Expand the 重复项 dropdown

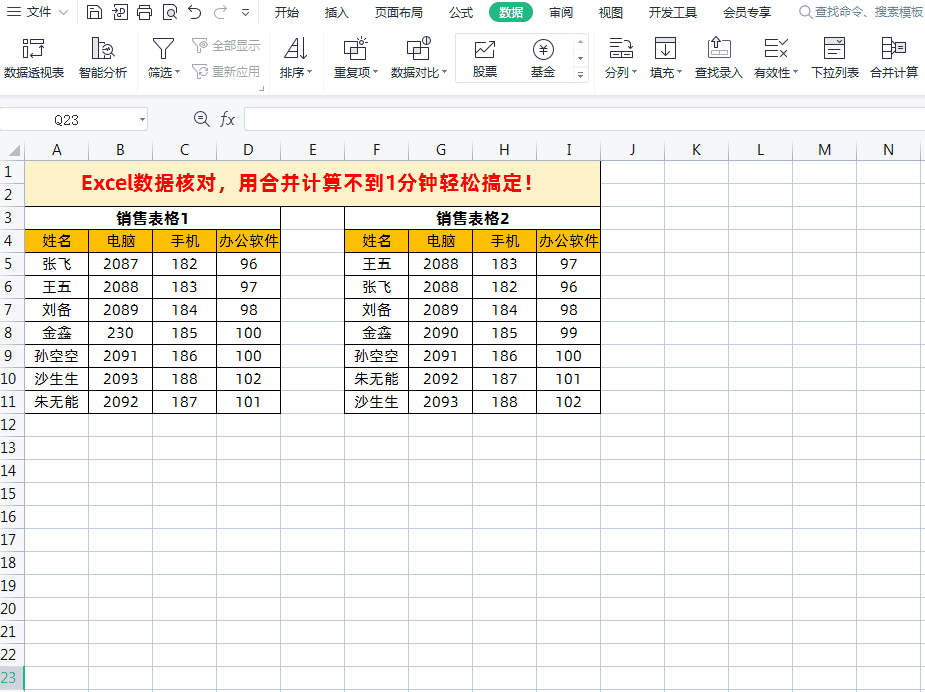(x=375, y=72)
